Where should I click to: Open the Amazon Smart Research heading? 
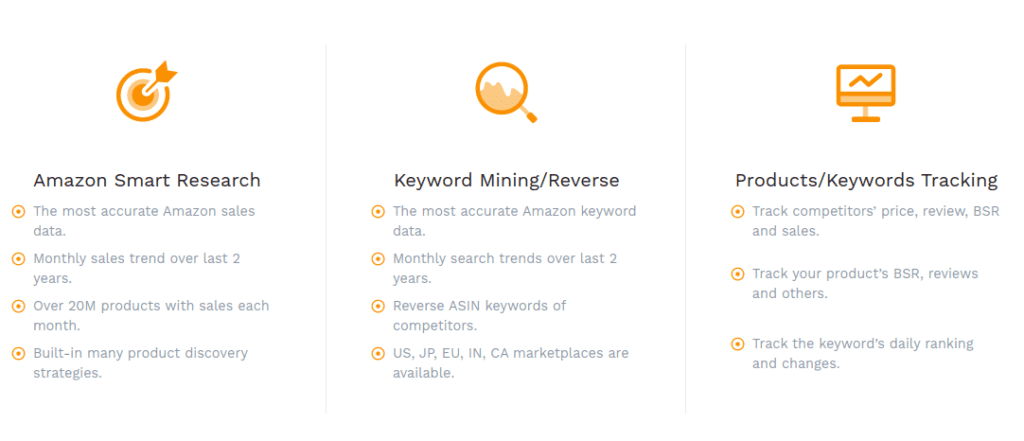147,180
